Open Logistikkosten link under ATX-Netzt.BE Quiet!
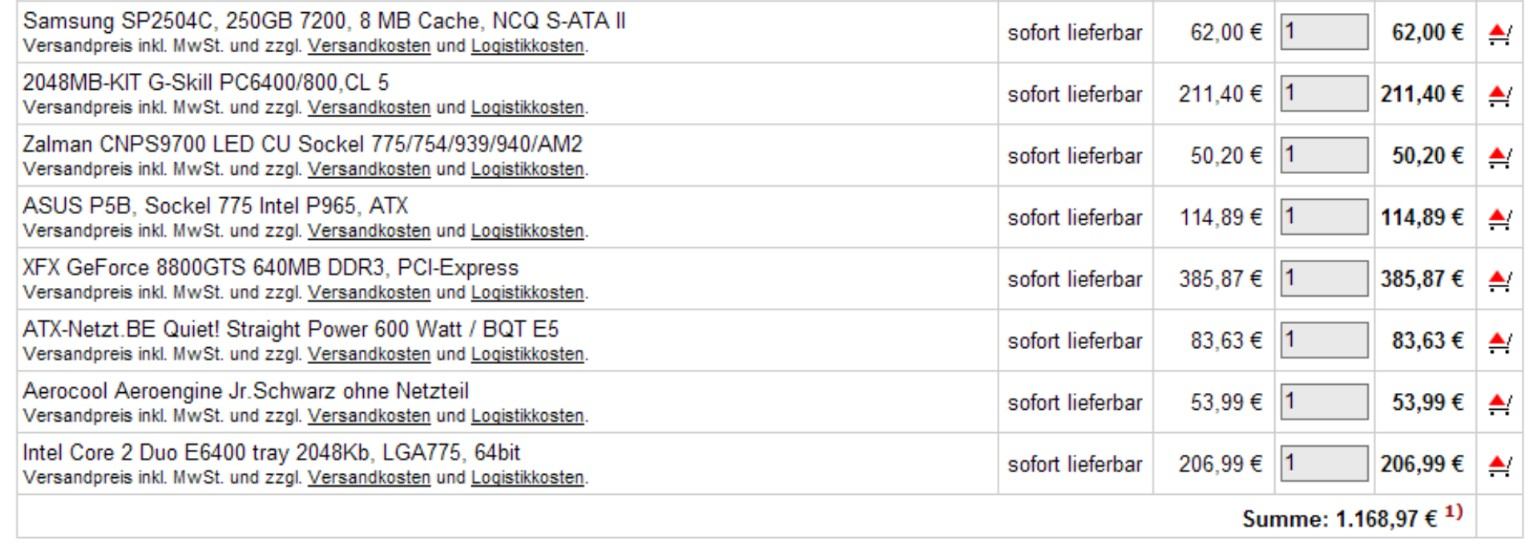 point(527,354)
